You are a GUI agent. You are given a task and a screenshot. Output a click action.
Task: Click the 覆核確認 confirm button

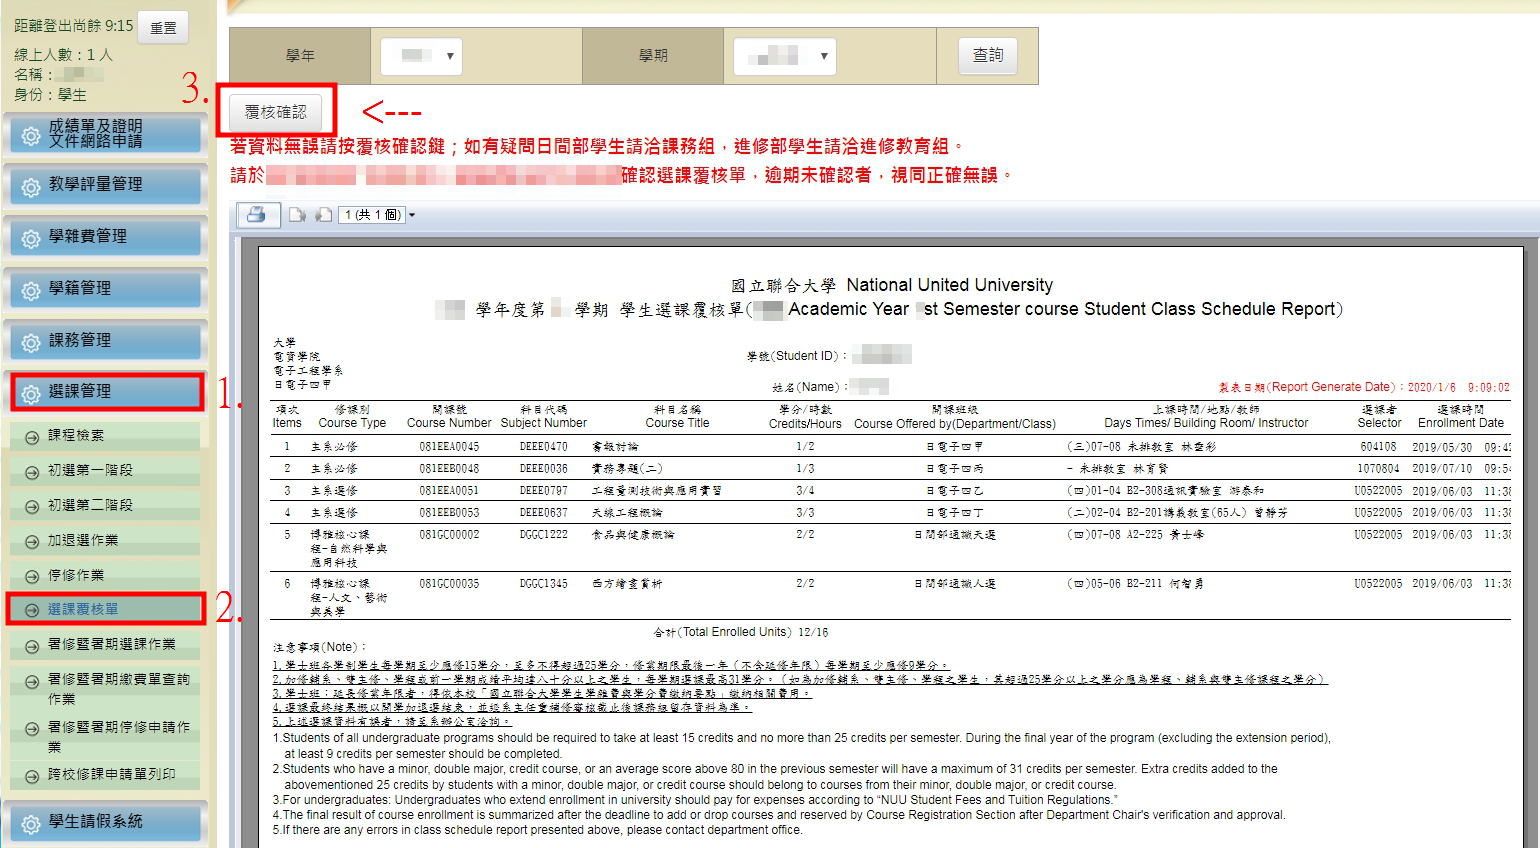(276, 111)
